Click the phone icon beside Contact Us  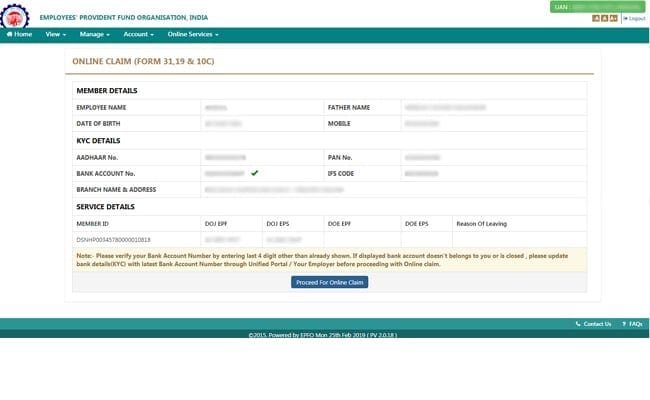(578, 324)
